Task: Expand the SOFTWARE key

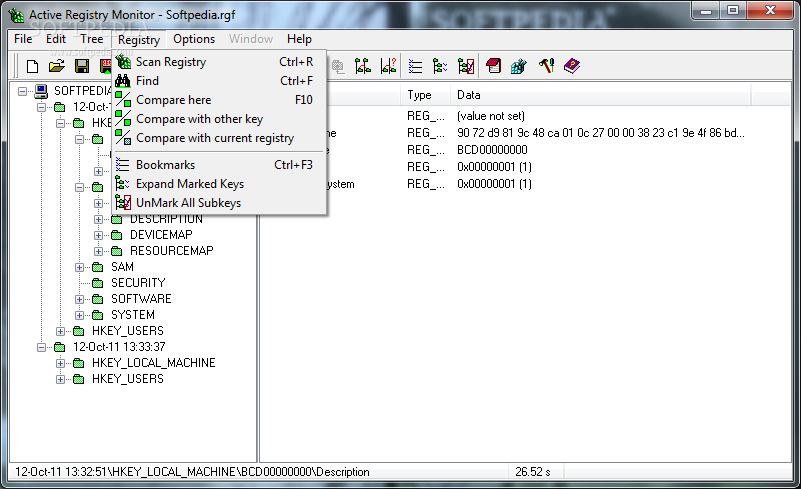Action: coord(79,299)
